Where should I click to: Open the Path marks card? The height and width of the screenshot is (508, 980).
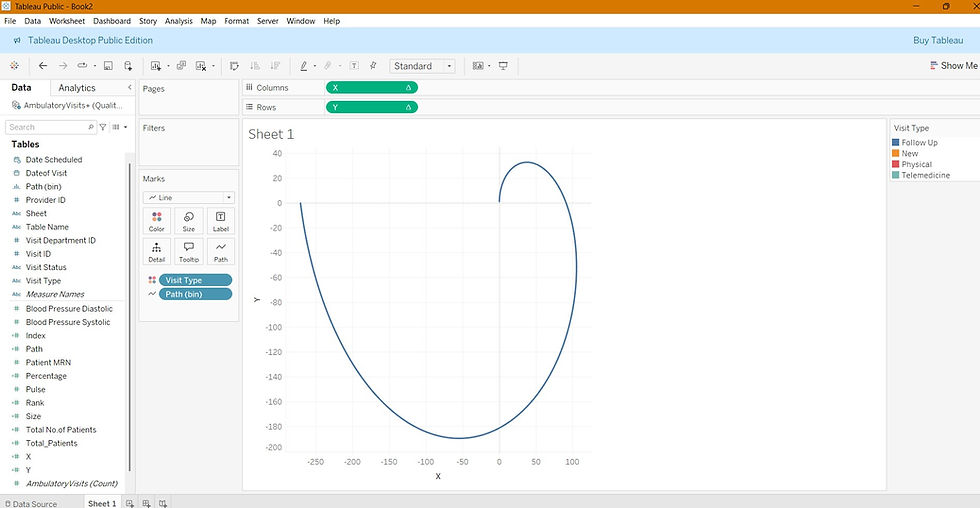pyautogui.click(x=221, y=251)
